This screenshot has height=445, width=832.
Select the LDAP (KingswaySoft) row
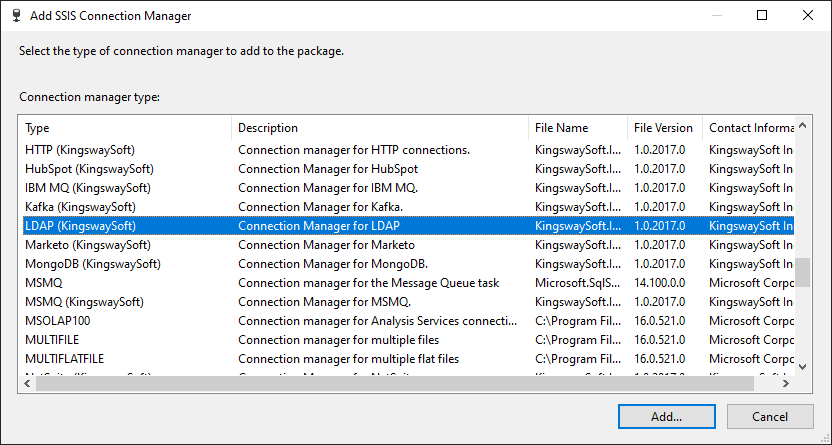(x=408, y=226)
